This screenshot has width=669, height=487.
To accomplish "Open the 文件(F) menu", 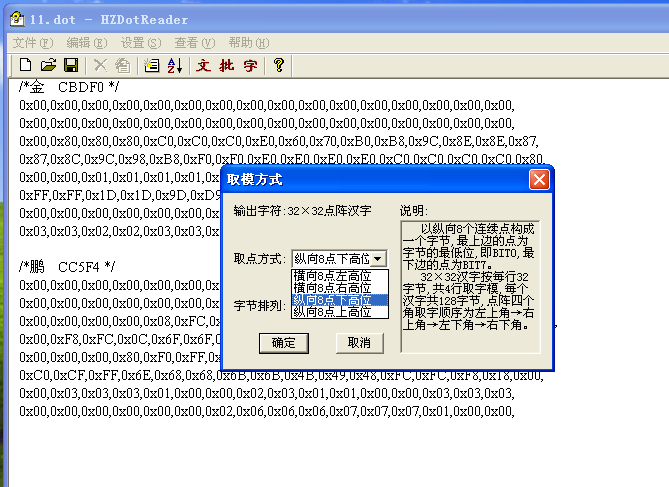I will [x=33, y=42].
